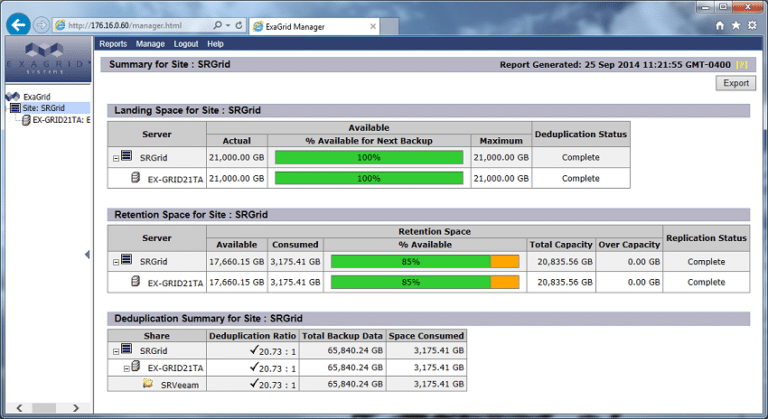This screenshot has width=768, height=419.
Task: Click EX-GRID21TA server icon in Landing Space table
Action: (x=136, y=177)
